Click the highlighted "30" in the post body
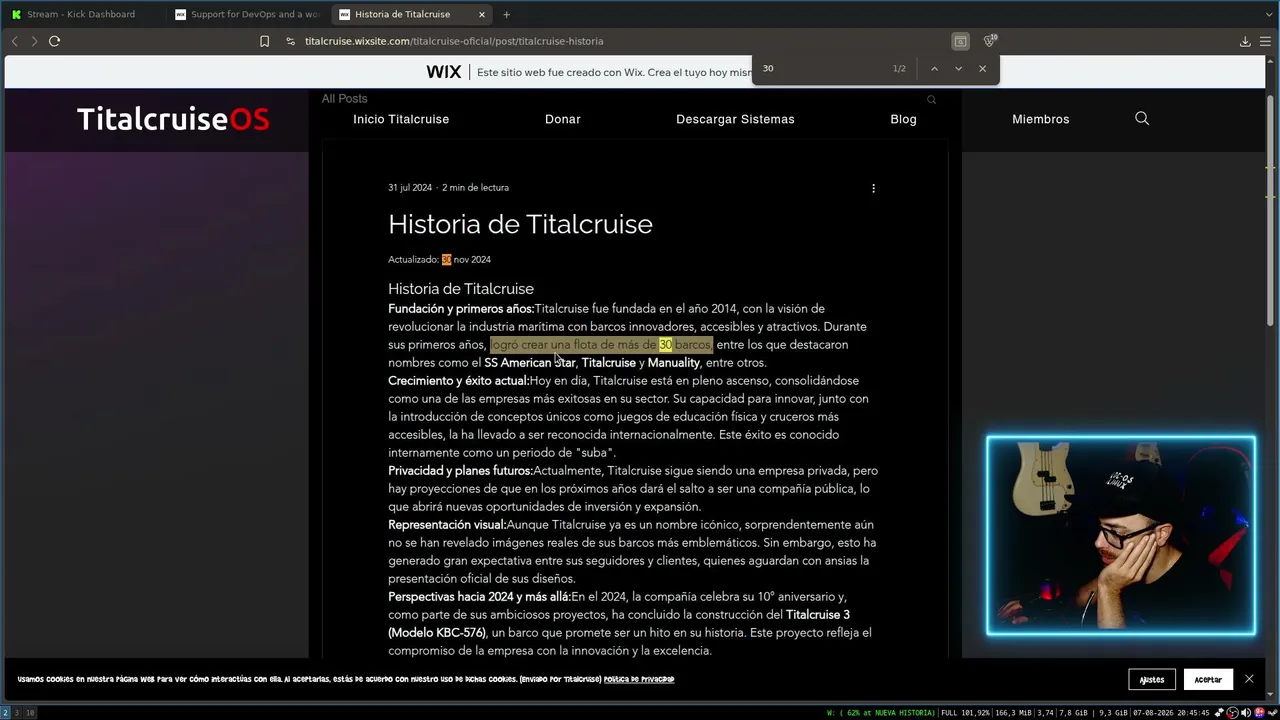This screenshot has width=1280, height=720. coord(665,345)
